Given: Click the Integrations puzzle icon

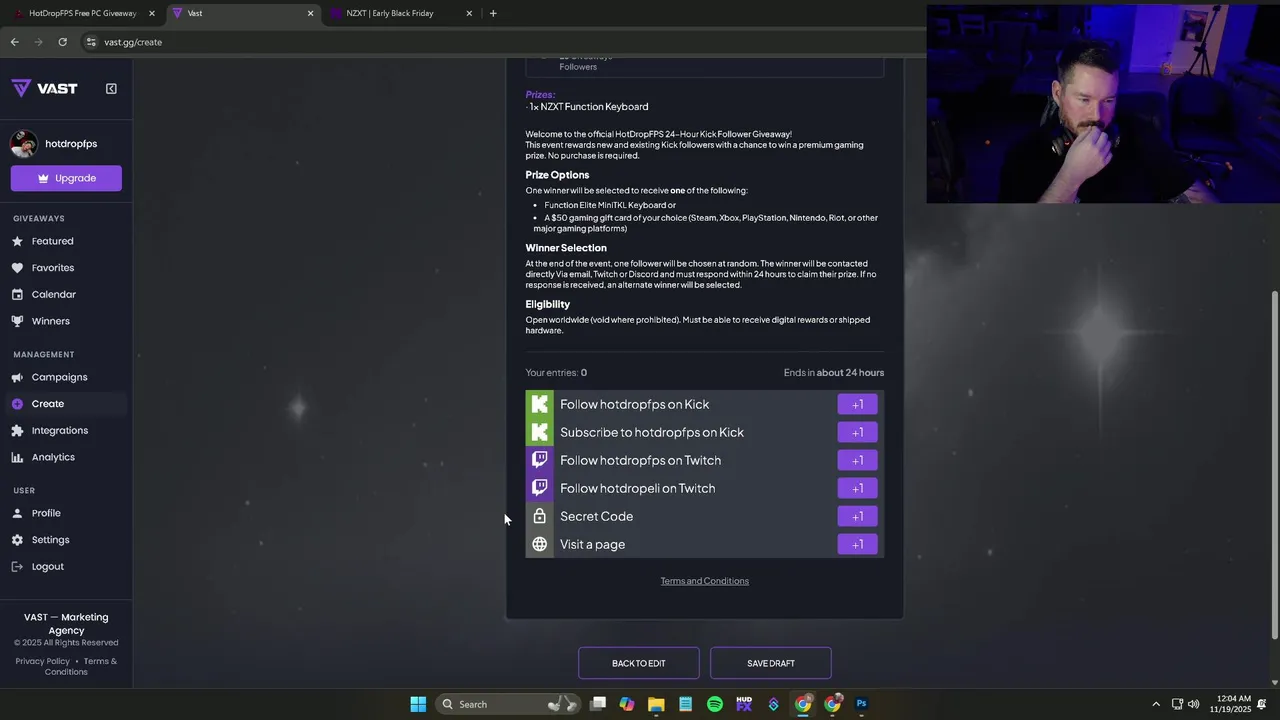Looking at the screenshot, I should (x=17, y=430).
